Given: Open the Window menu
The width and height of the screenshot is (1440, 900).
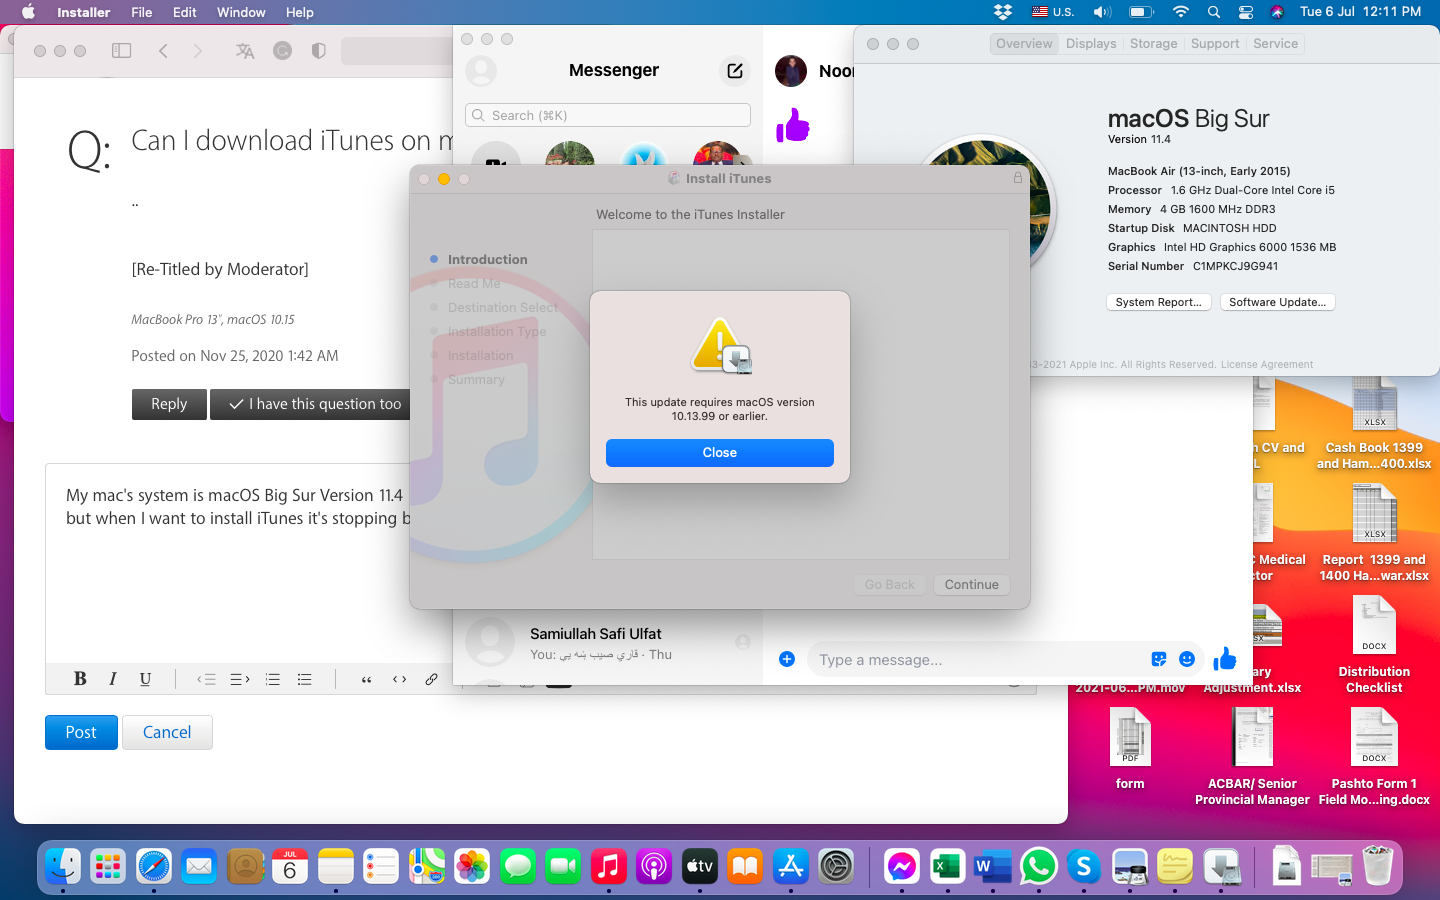Looking at the screenshot, I should coord(241,12).
